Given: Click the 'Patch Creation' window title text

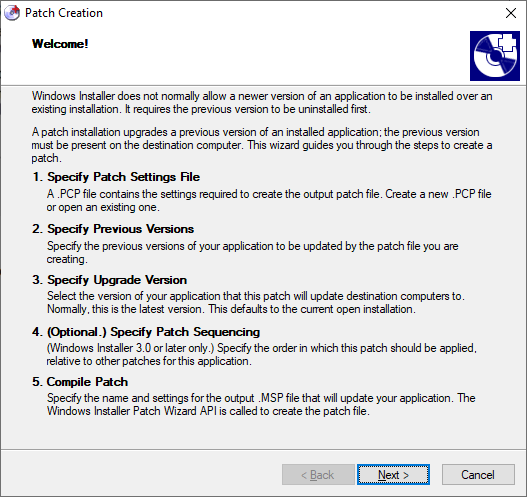Looking at the screenshot, I should tap(64, 13).
